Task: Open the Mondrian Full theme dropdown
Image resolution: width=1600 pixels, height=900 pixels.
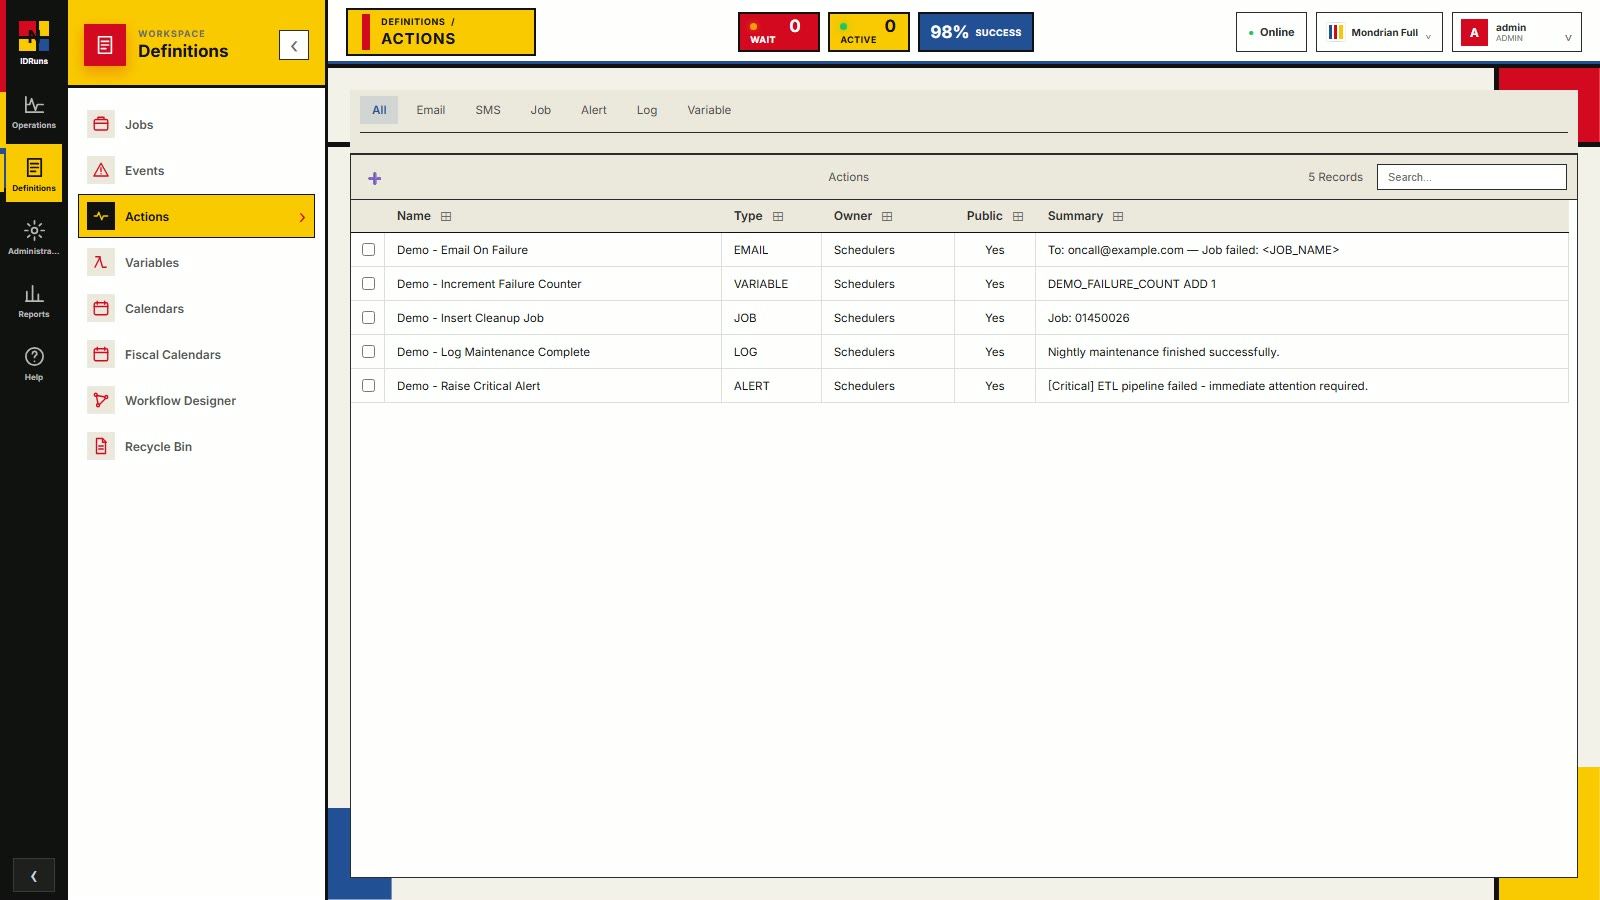Action: point(1379,32)
